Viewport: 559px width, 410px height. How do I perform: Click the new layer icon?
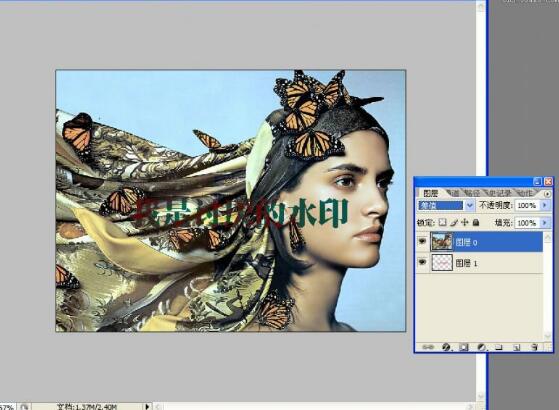516,347
